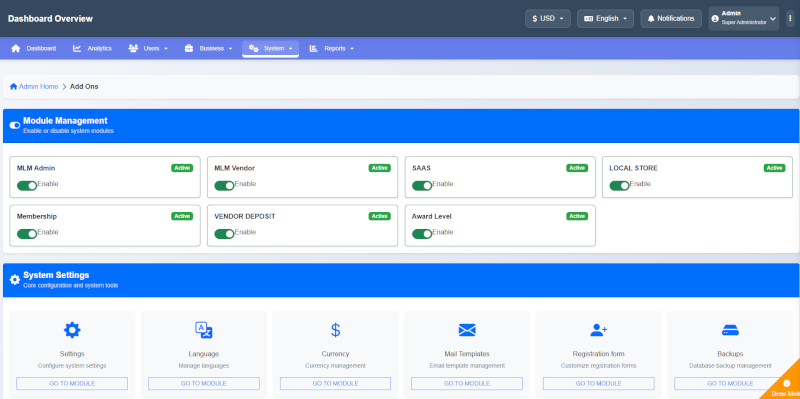The image size is (800, 399).
Task: Expand the Admin account dropdown
Action: [743, 18]
